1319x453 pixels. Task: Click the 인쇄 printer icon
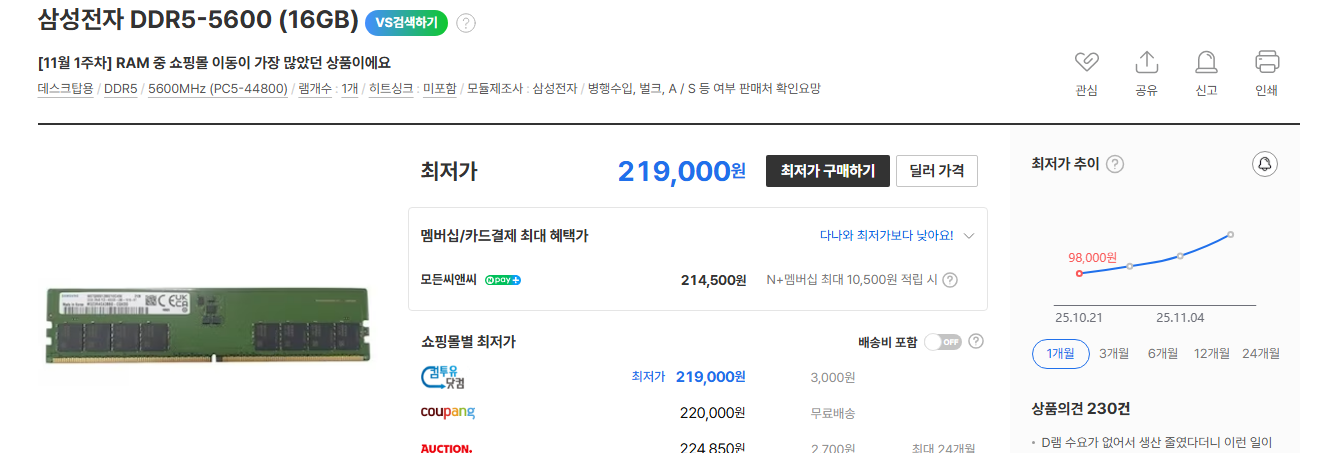click(x=1267, y=62)
